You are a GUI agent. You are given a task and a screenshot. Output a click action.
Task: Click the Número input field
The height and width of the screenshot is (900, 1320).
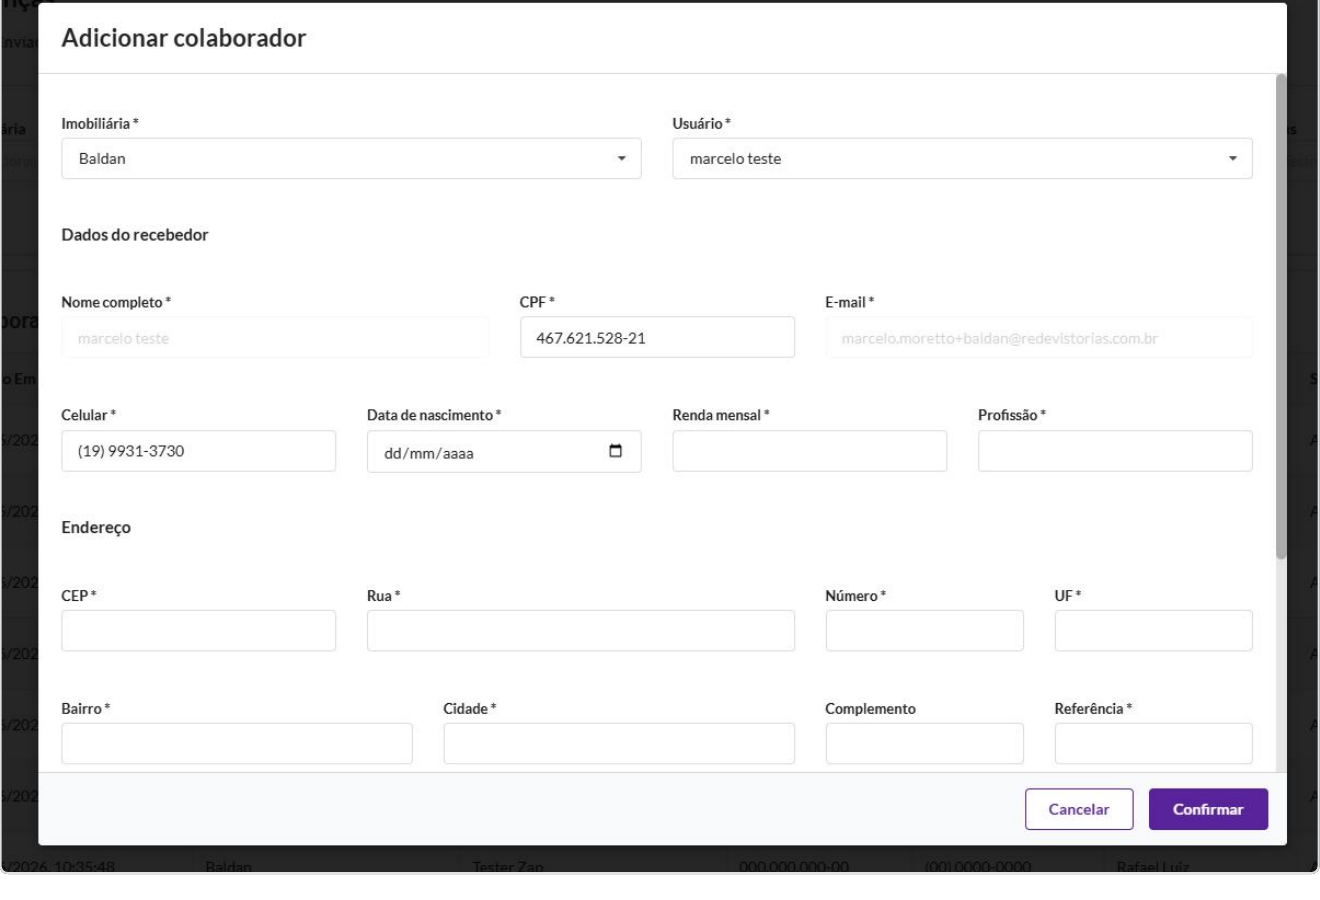pyautogui.click(x=924, y=631)
